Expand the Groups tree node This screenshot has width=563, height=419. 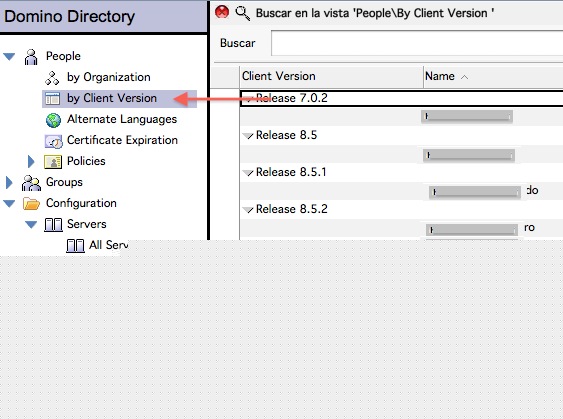coord(9,182)
